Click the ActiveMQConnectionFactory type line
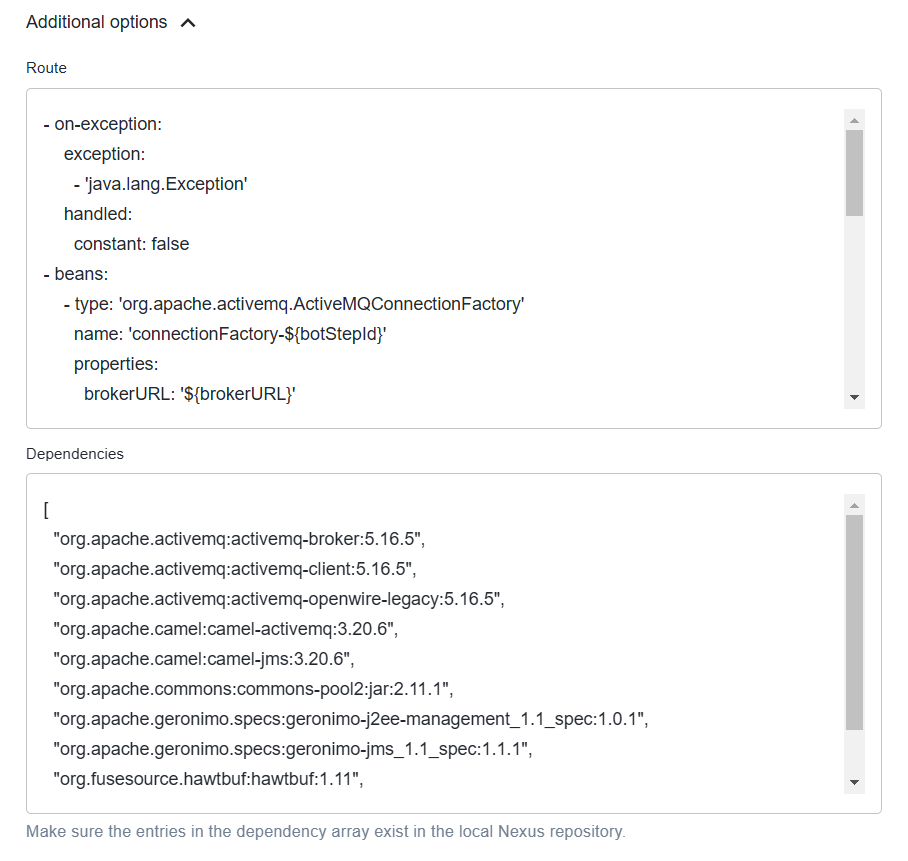Viewport: 908px width, 861px height. click(x=294, y=304)
